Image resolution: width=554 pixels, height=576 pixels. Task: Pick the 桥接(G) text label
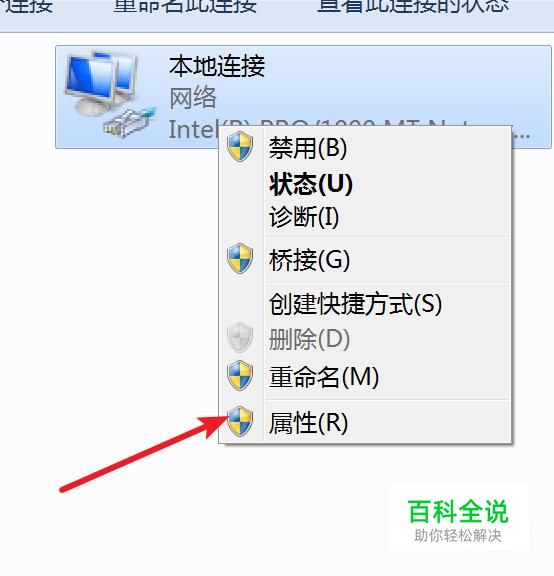(309, 260)
